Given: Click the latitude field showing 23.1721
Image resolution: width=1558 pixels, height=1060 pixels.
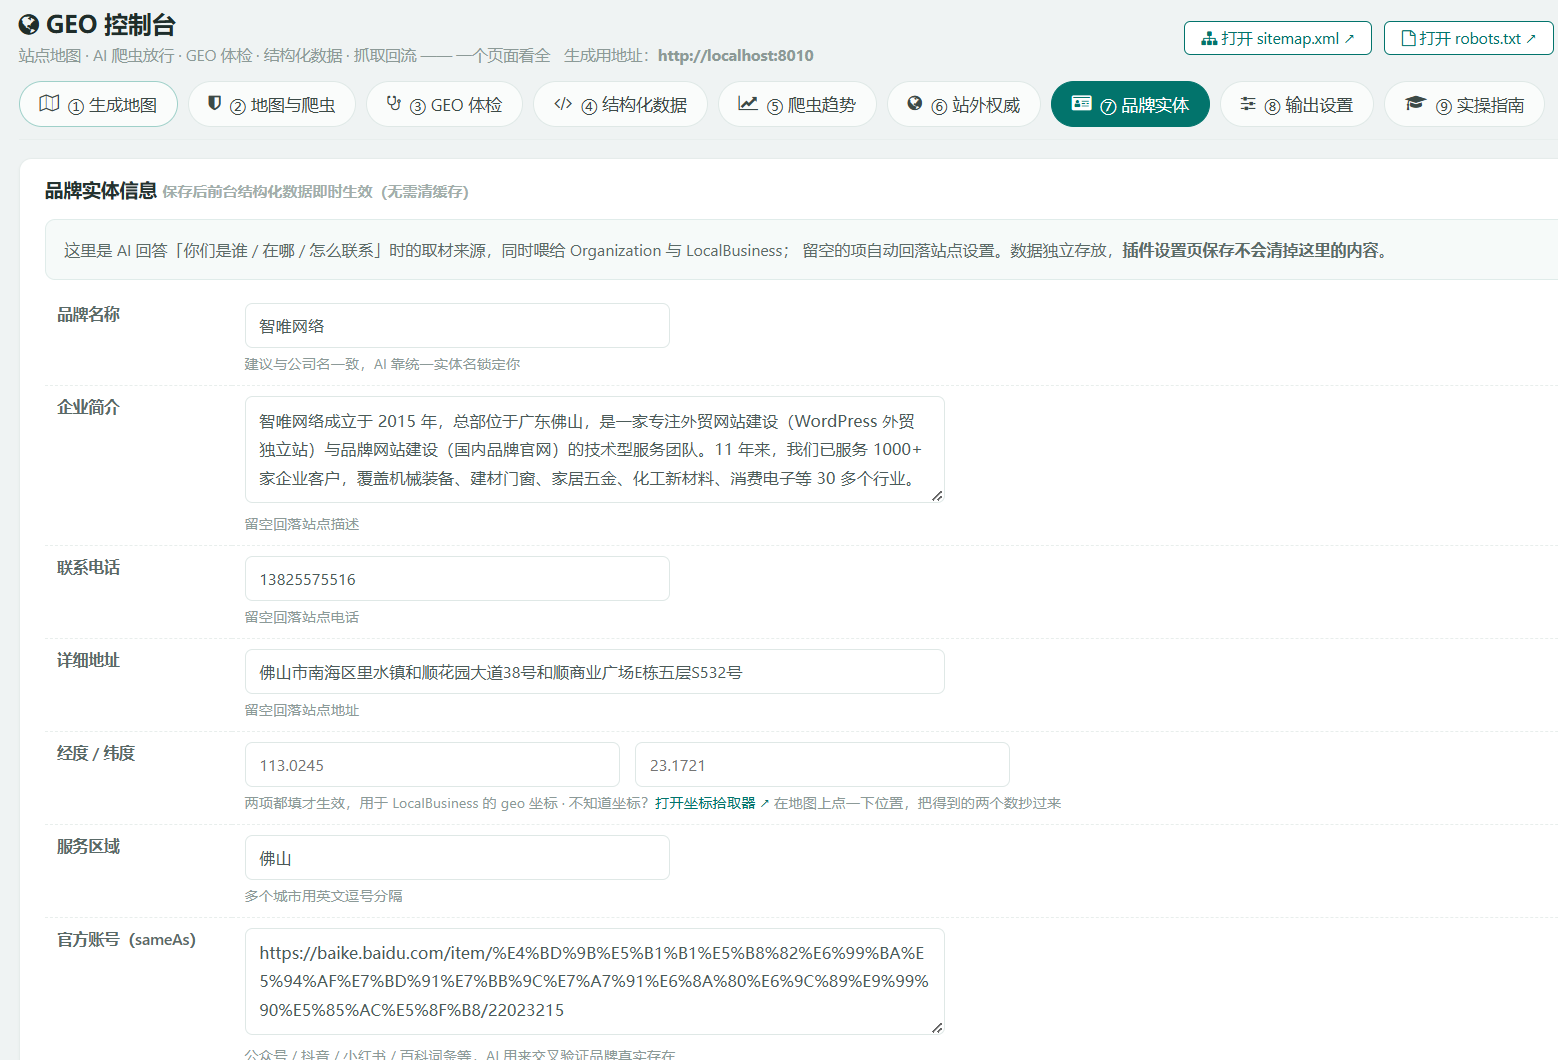Looking at the screenshot, I should click(x=822, y=765).
